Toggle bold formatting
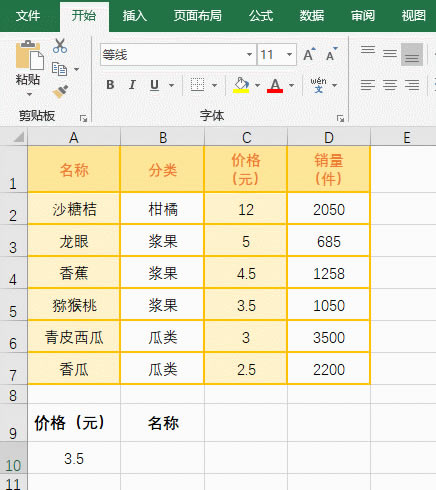 (110, 85)
